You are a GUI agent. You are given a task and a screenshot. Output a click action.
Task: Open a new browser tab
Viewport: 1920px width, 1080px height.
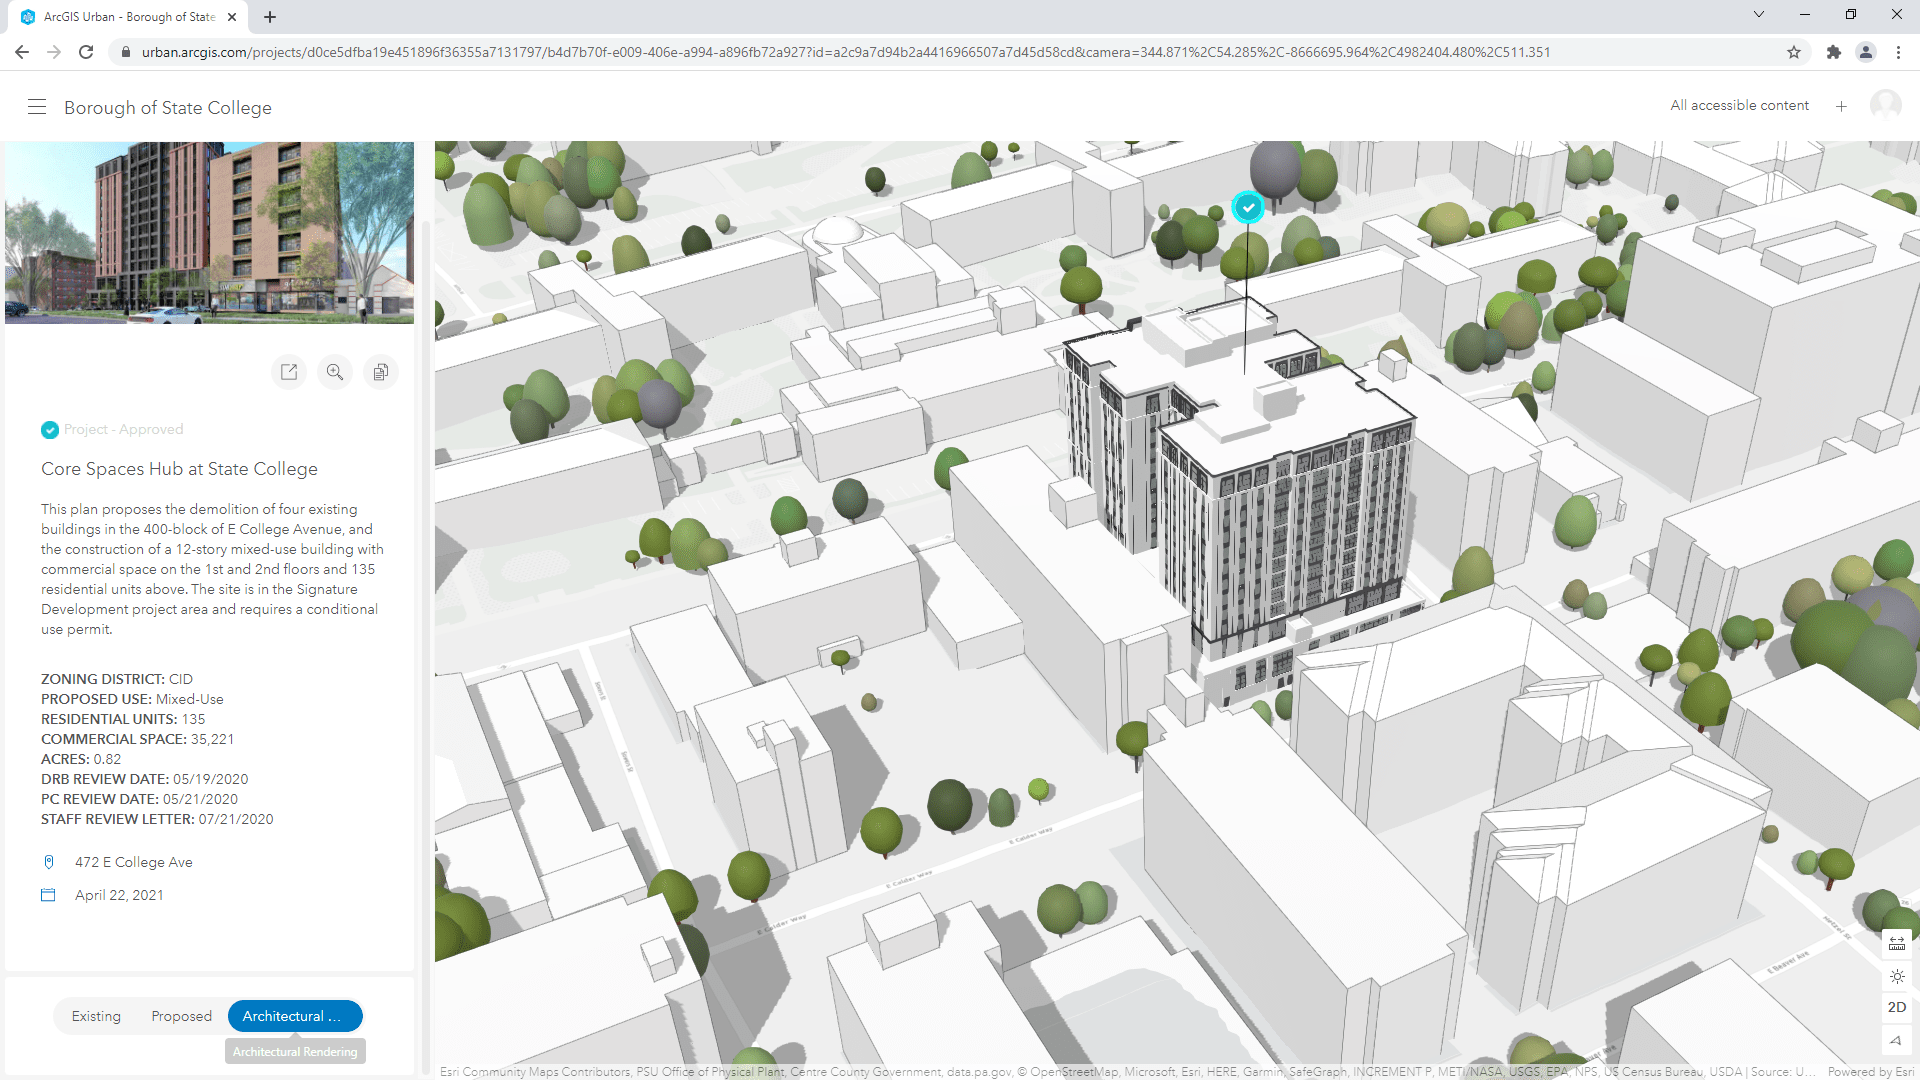tap(270, 17)
